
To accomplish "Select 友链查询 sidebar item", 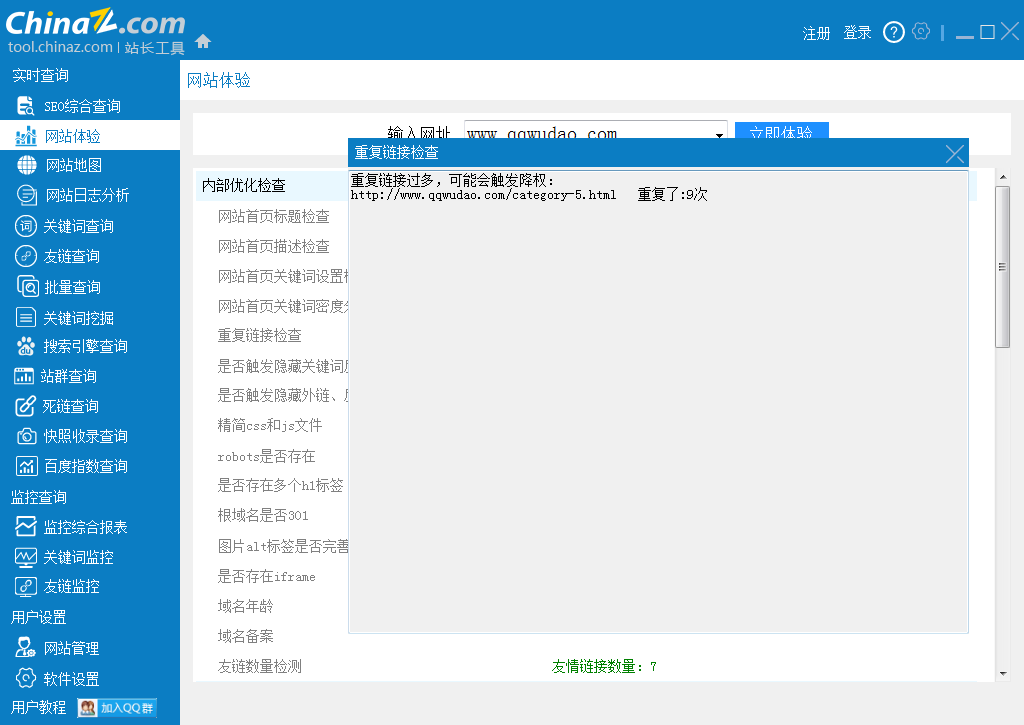I will coord(71,256).
